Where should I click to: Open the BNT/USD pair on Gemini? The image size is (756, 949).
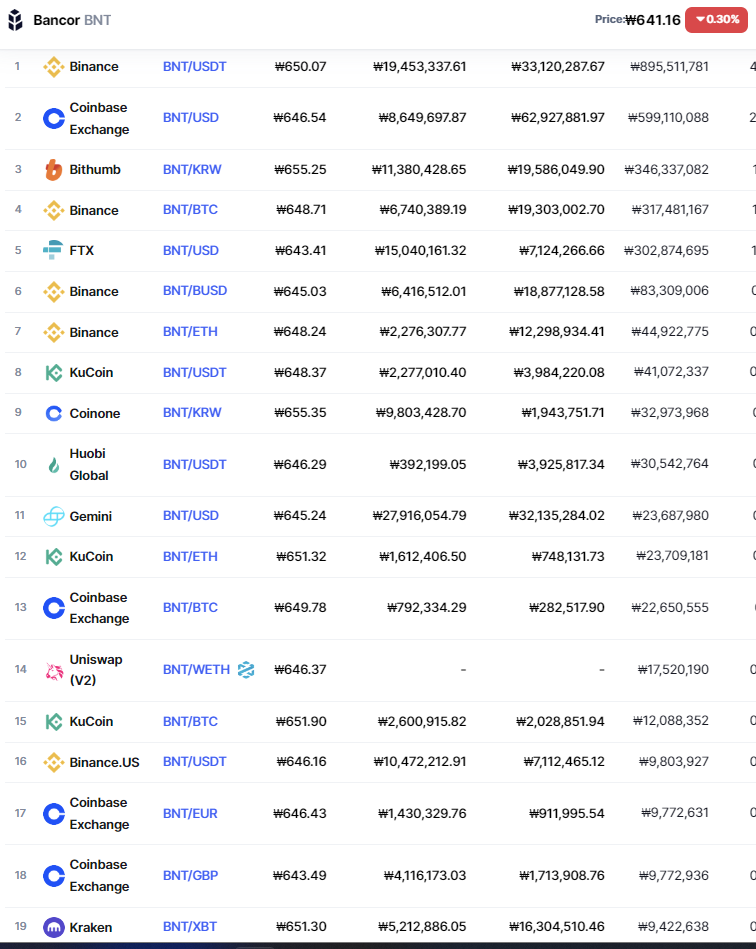pos(191,515)
